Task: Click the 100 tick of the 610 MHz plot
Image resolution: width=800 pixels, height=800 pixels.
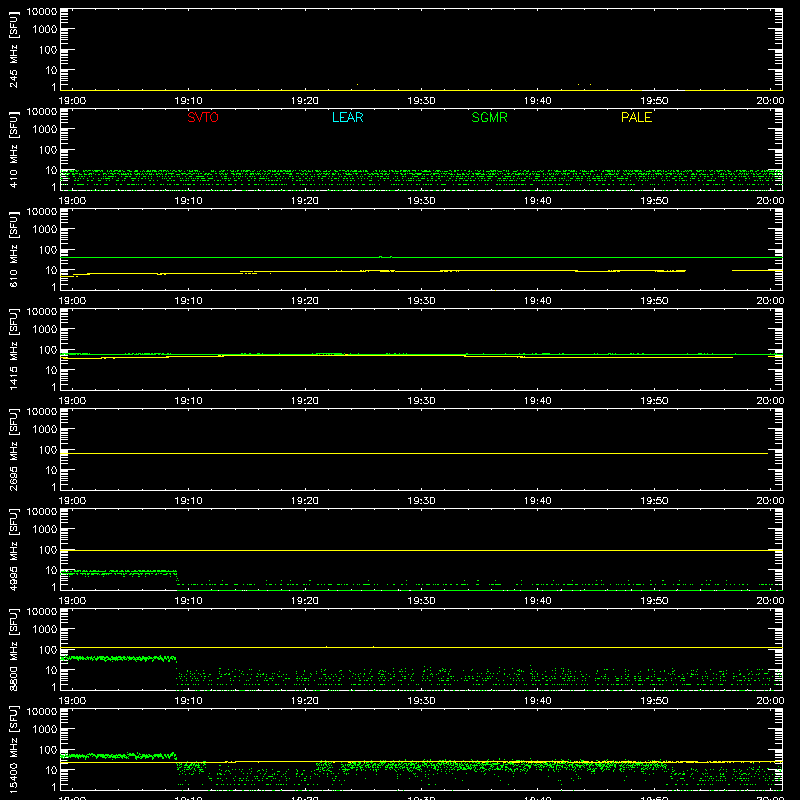Action: coord(48,250)
